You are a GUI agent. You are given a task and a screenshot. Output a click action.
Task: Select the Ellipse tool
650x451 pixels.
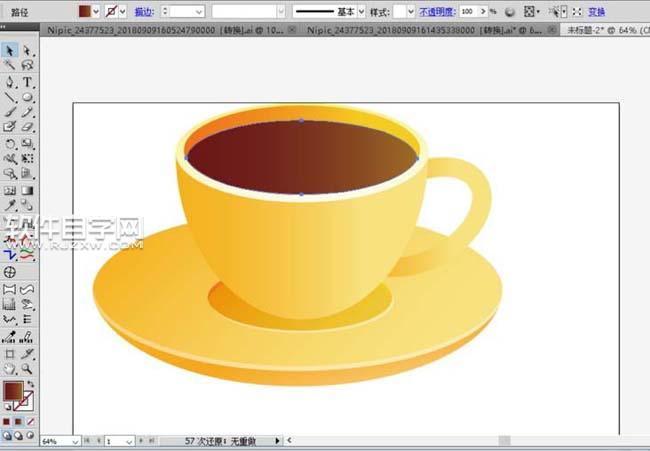click(27, 97)
